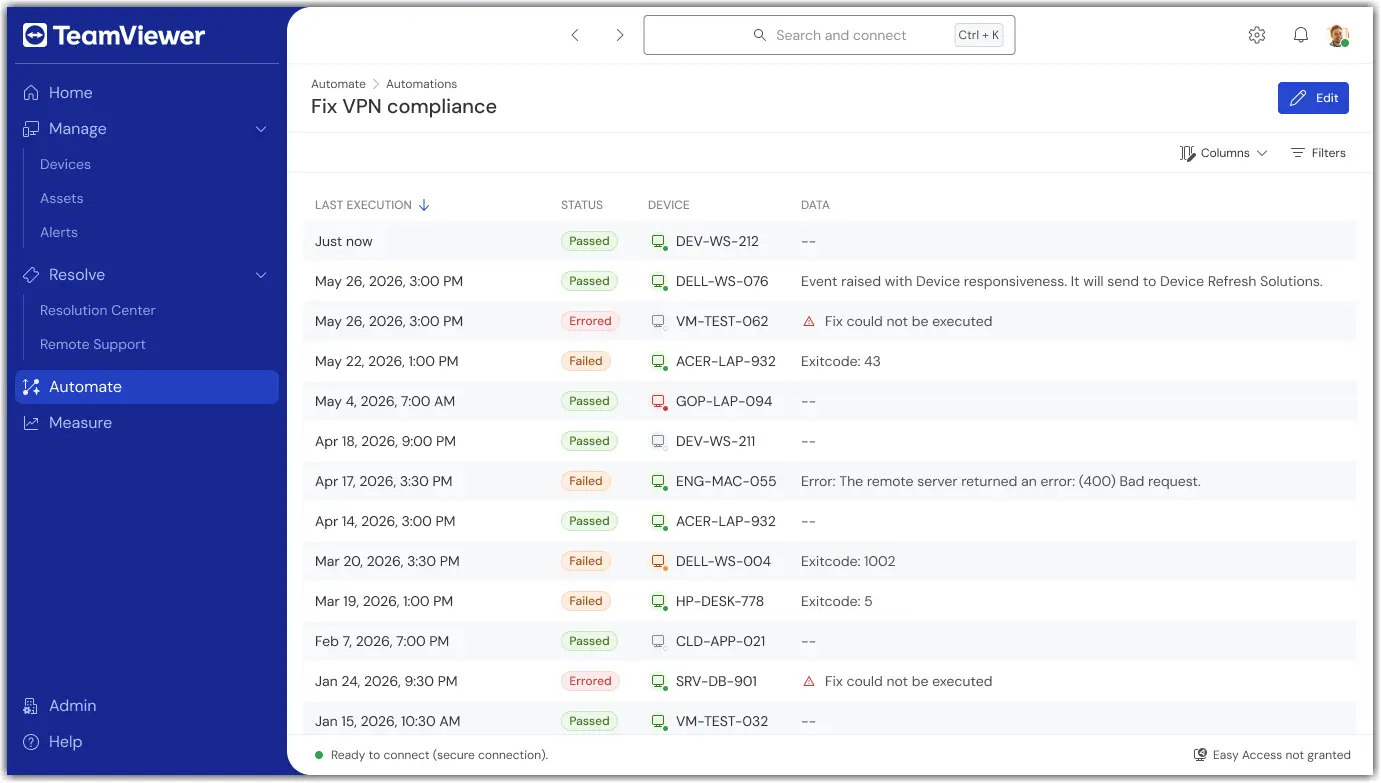The width and height of the screenshot is (1381, 783).
Task: Go forward with the right arrow
Action: point(620,35)
